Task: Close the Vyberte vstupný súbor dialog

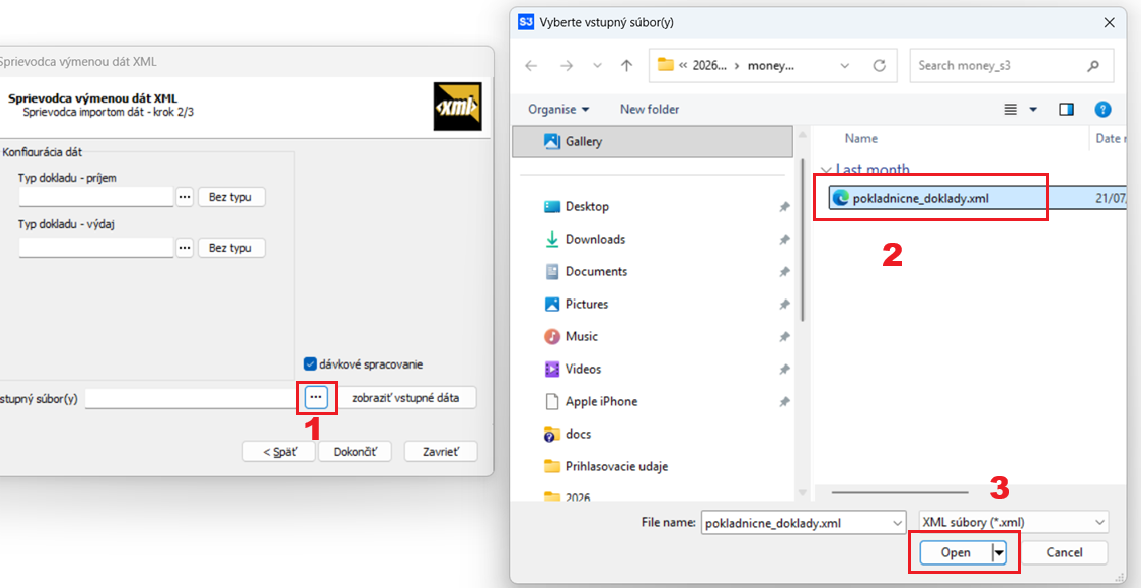Action: [1109, 22]
